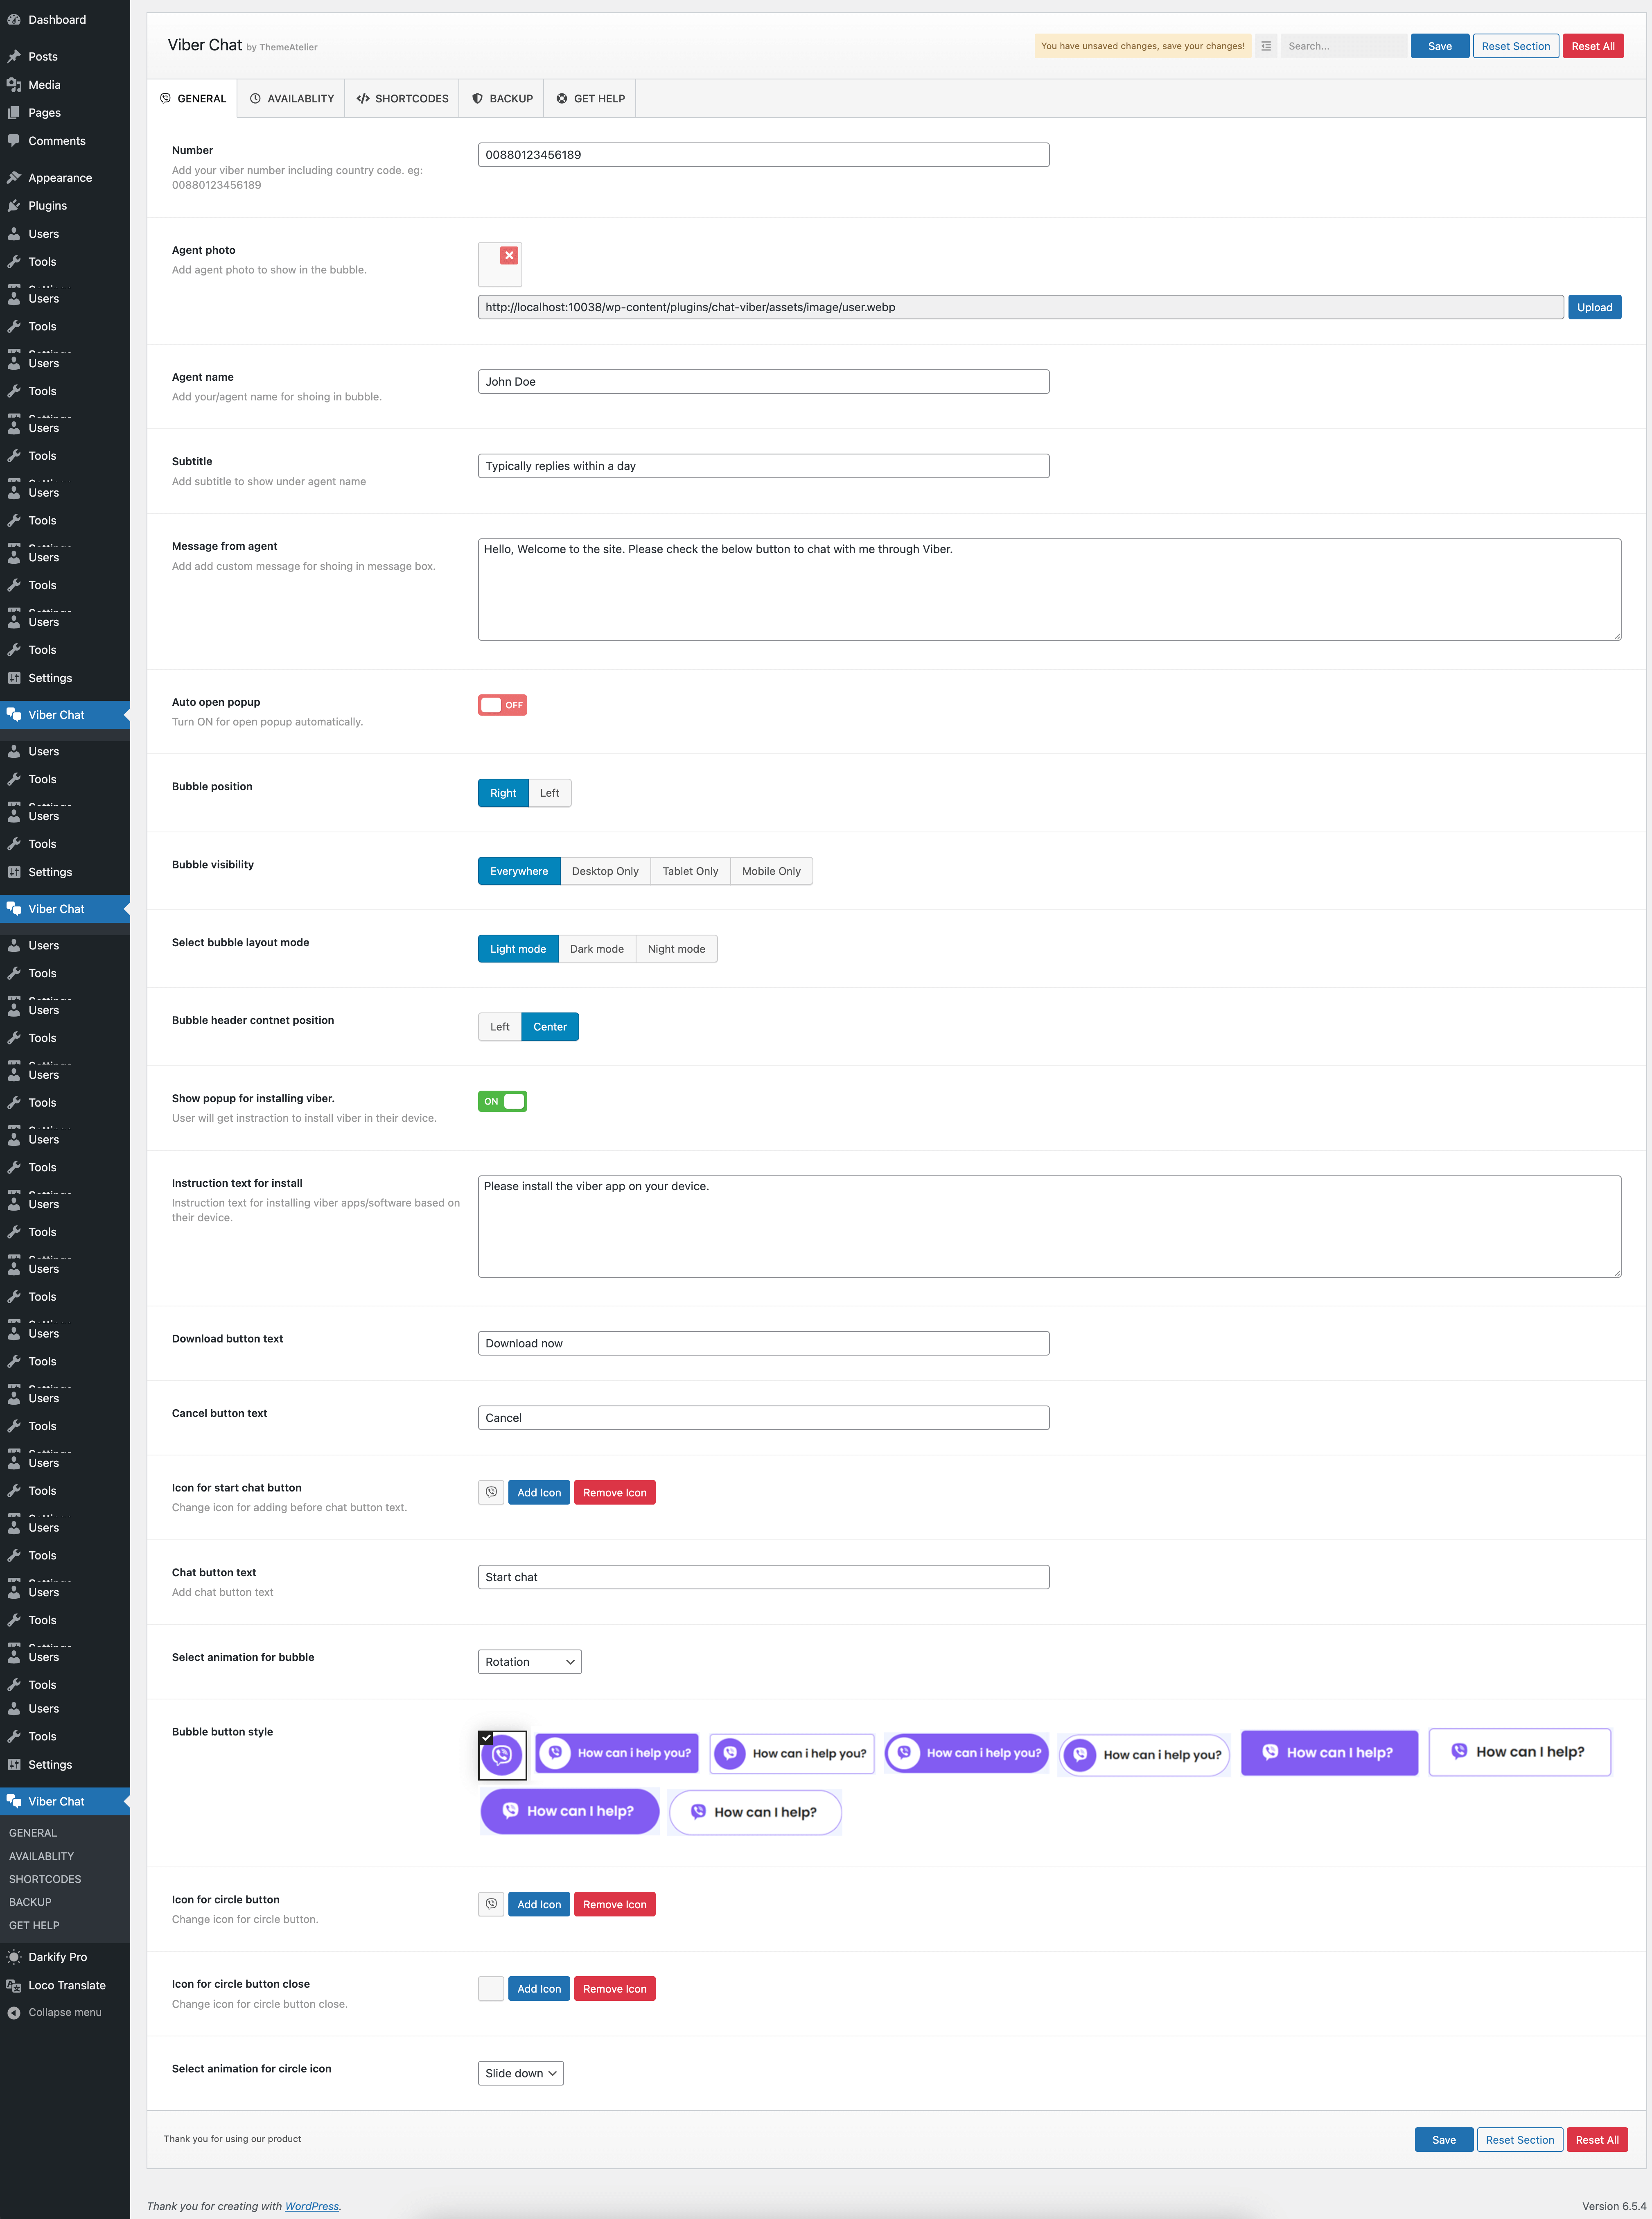Image resolution: width=1652 pixels, height=2219 pixels.
Task: Select Night mode bubble layout
Action: coord(676,949)
